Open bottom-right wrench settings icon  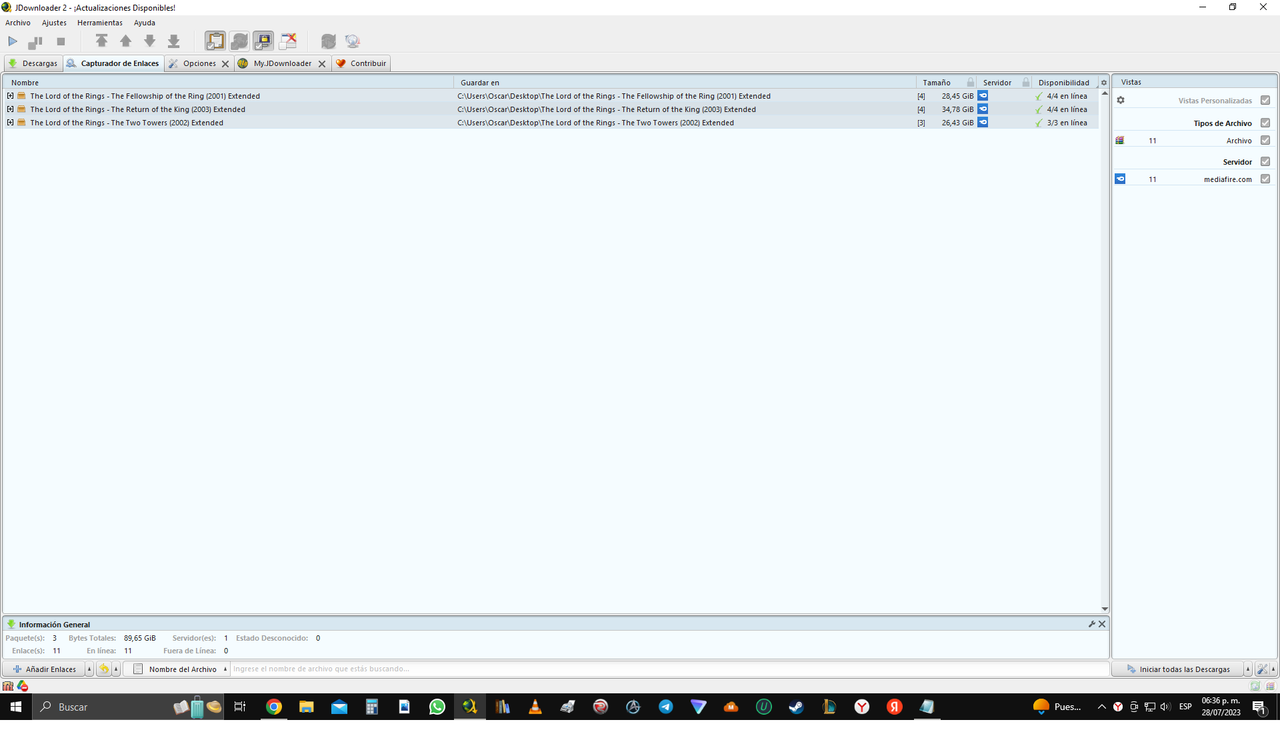[1262, 669]
